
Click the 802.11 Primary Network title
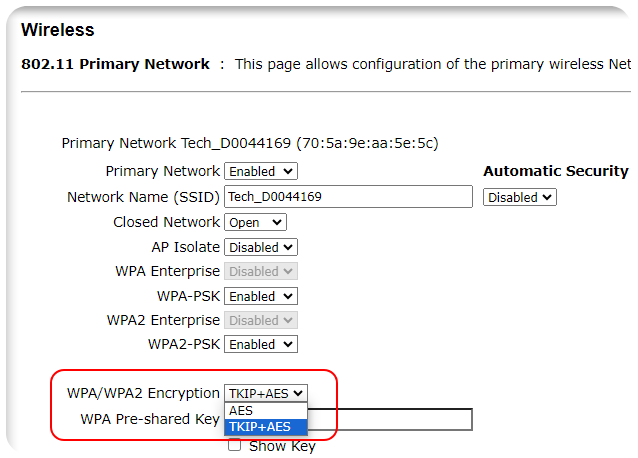point(116,64)
